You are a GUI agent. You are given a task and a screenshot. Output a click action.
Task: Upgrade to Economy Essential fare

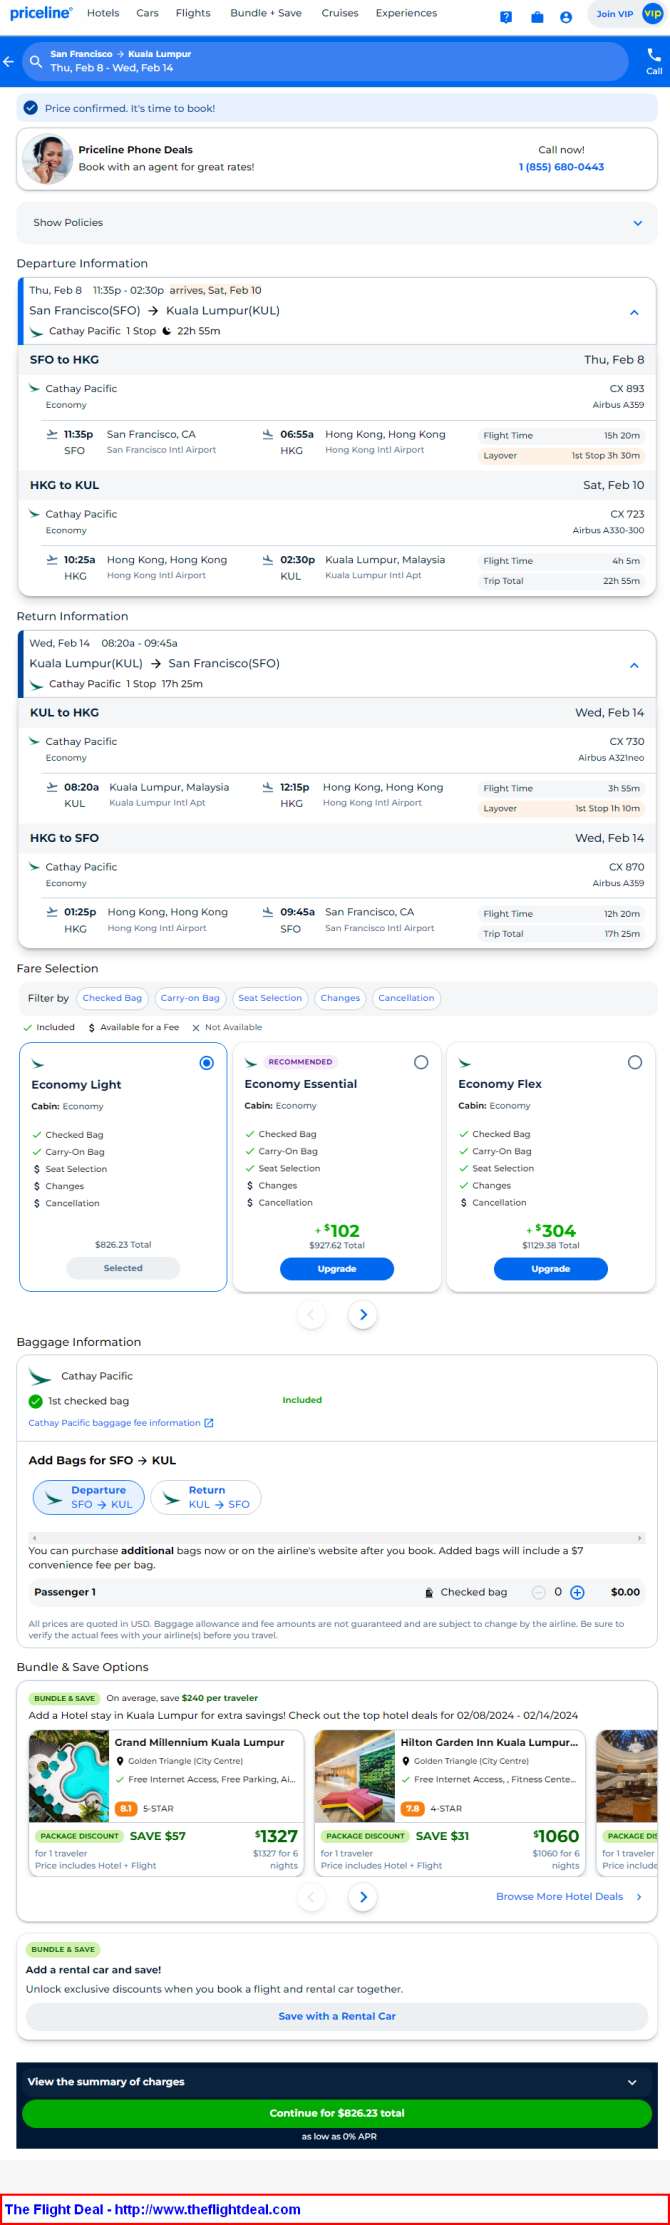337,1268
